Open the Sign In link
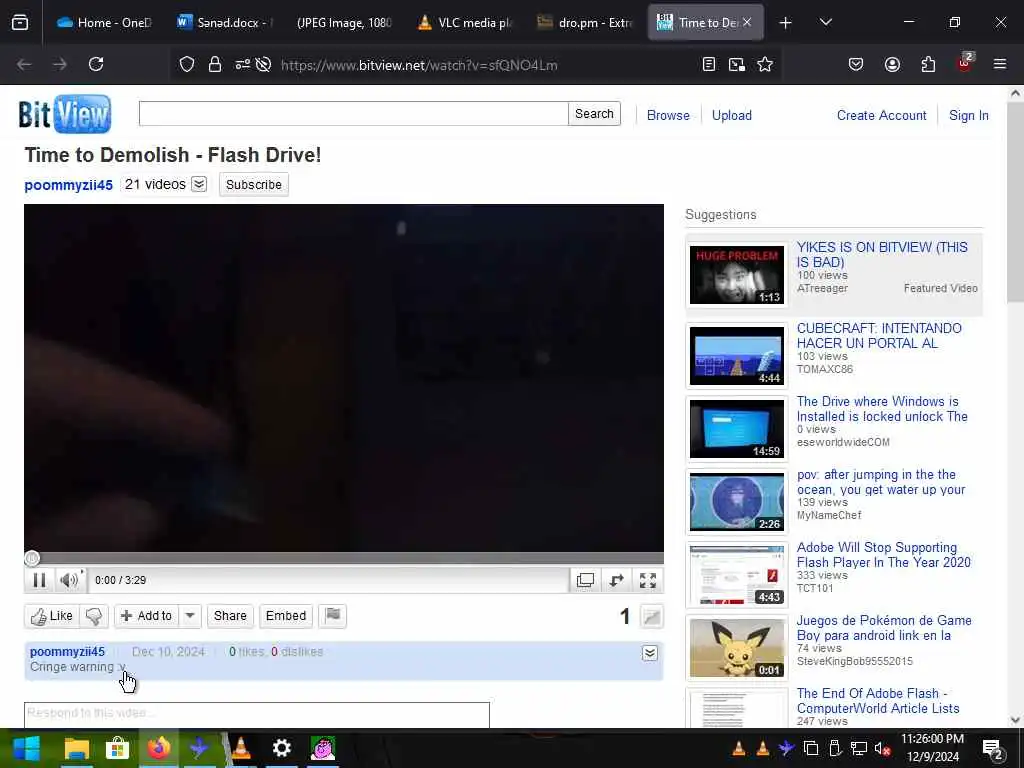This screenshot has width=1024, height=768. [968, 116]
